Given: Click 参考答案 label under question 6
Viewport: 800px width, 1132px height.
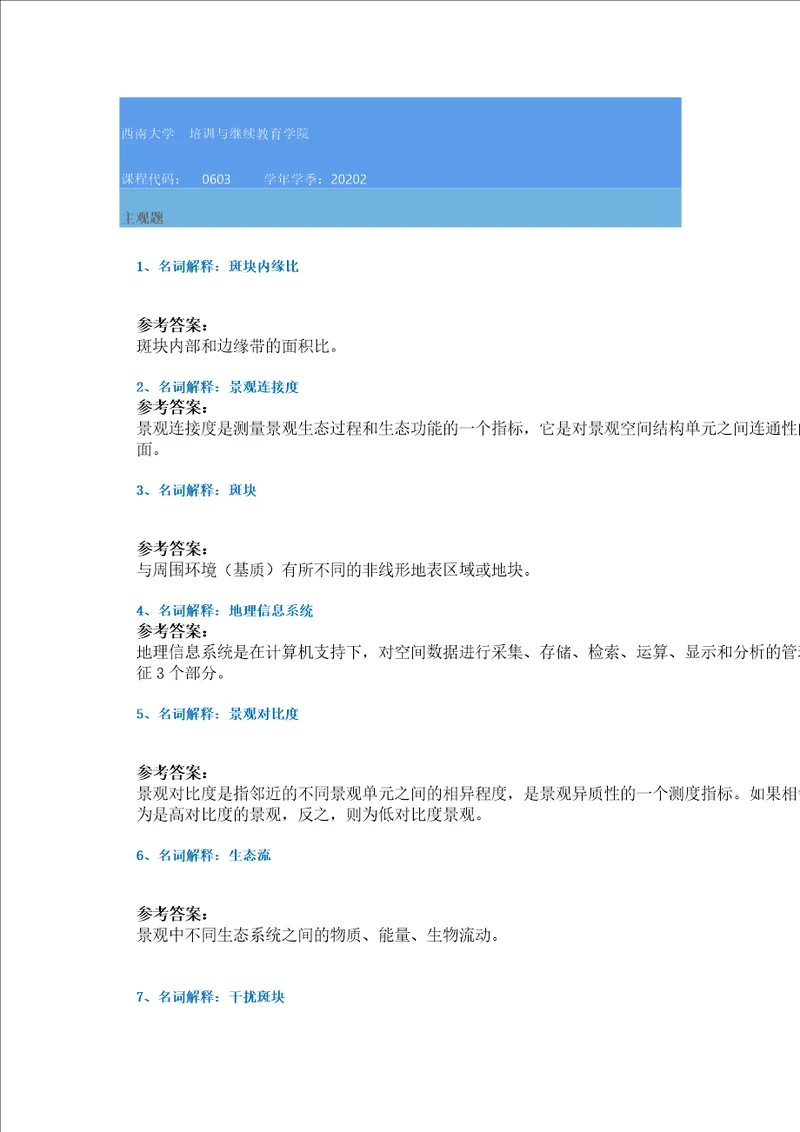Looking at the screenshot, I should pos(173,915).
